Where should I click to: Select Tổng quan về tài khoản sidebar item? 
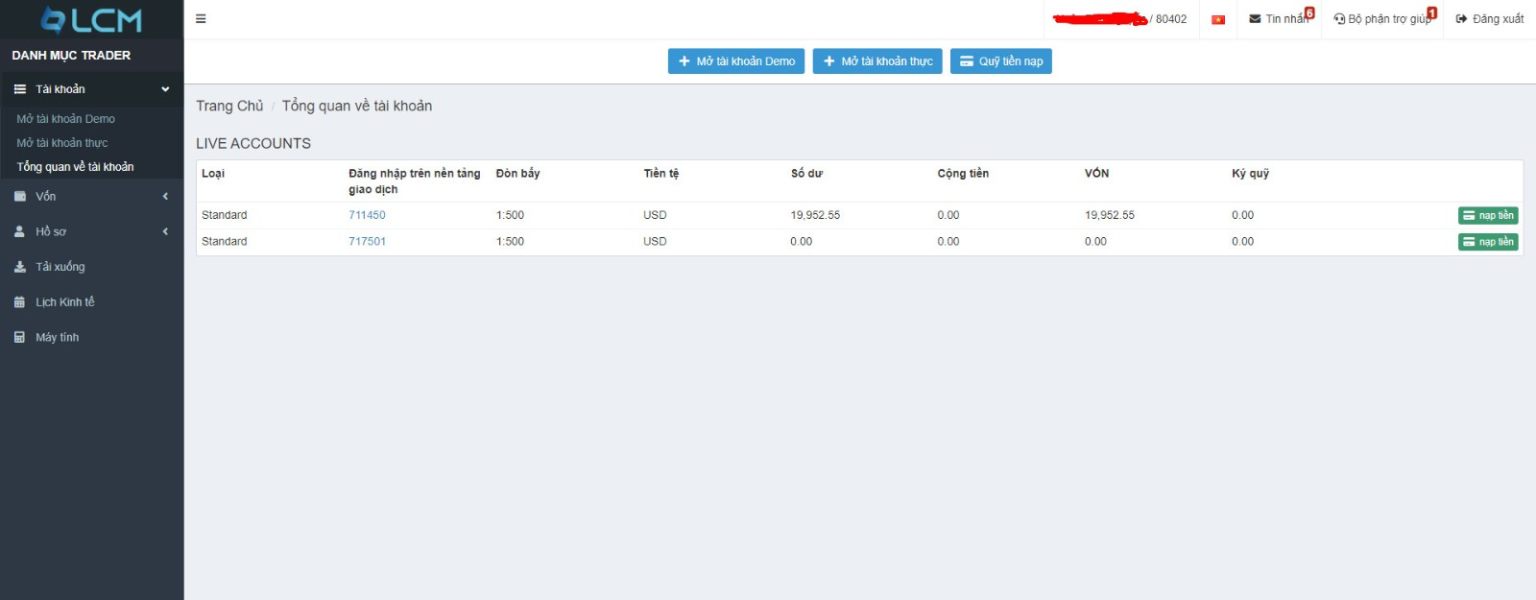point(75,167)
